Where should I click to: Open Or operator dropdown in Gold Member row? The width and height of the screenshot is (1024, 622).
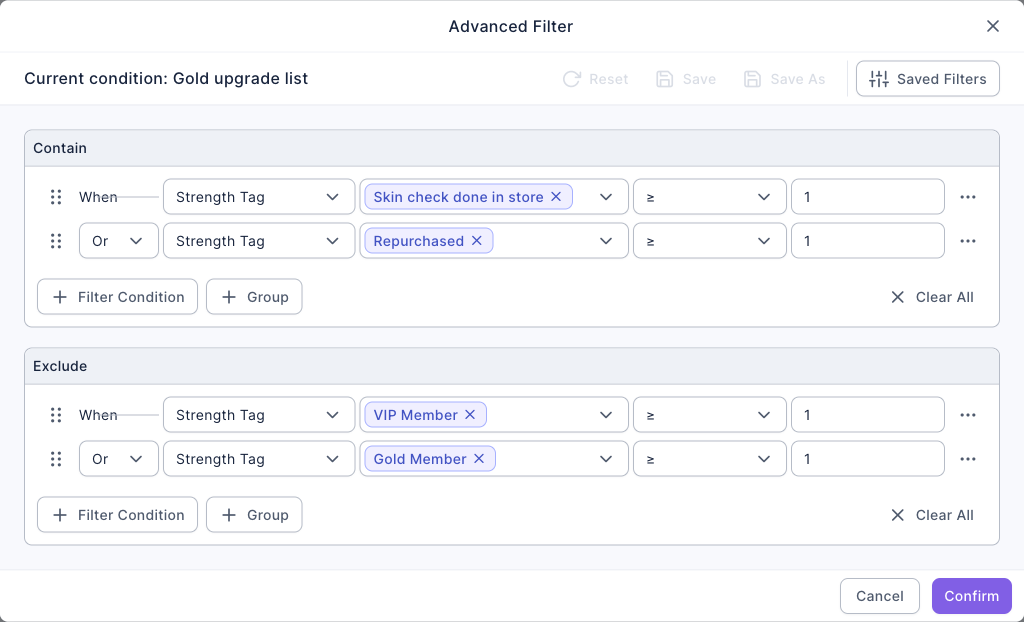(119, 459)
